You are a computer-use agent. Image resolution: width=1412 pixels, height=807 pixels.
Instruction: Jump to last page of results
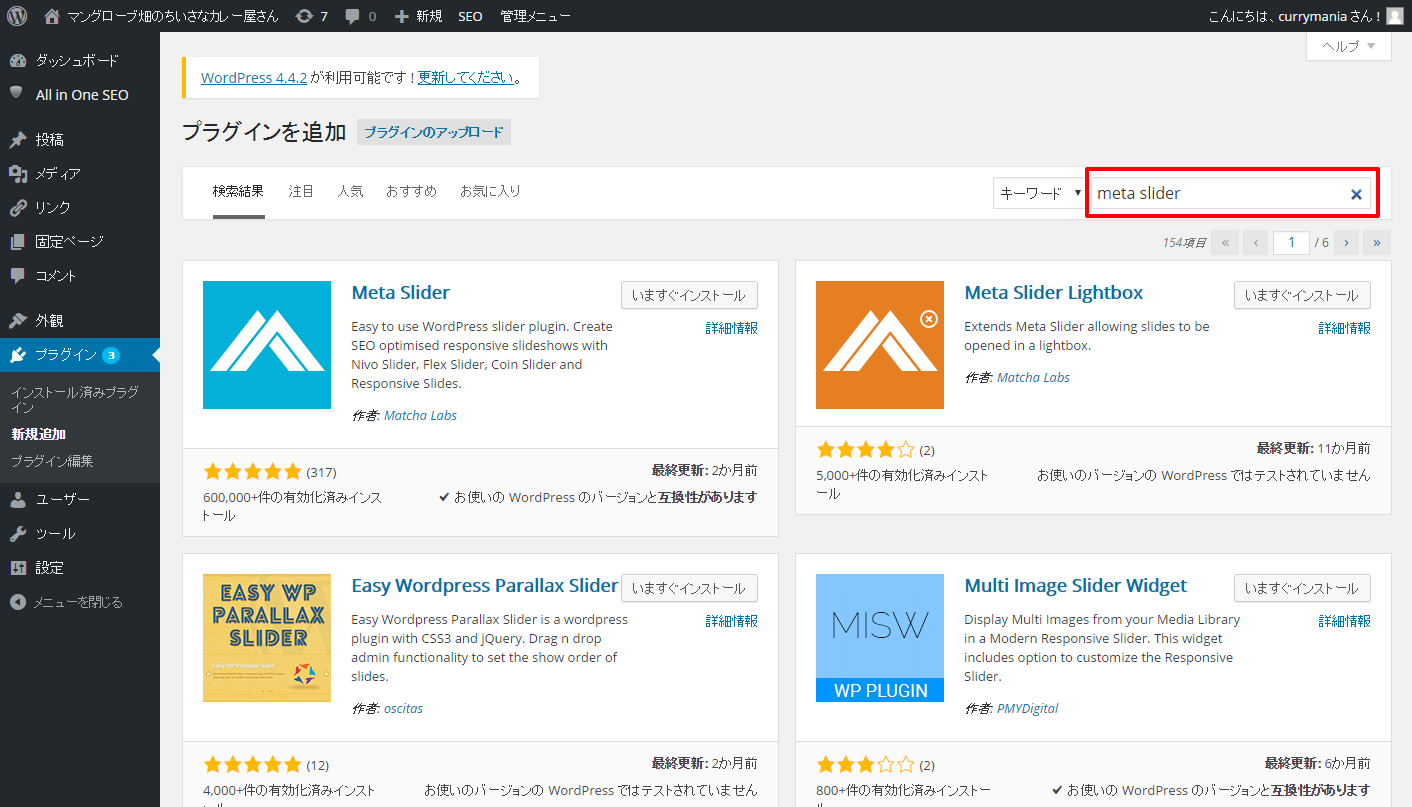1377,242
